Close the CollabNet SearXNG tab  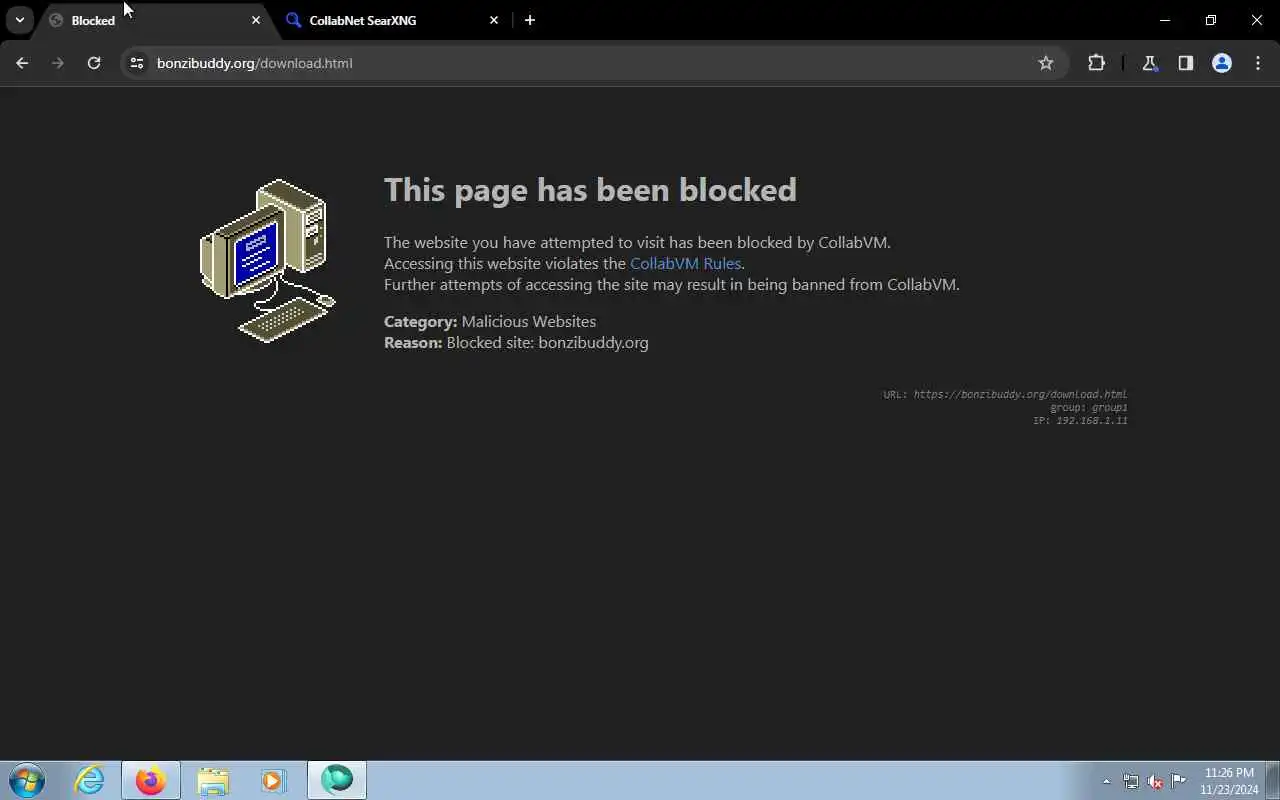pyautogui.click(x=494, y=20)
